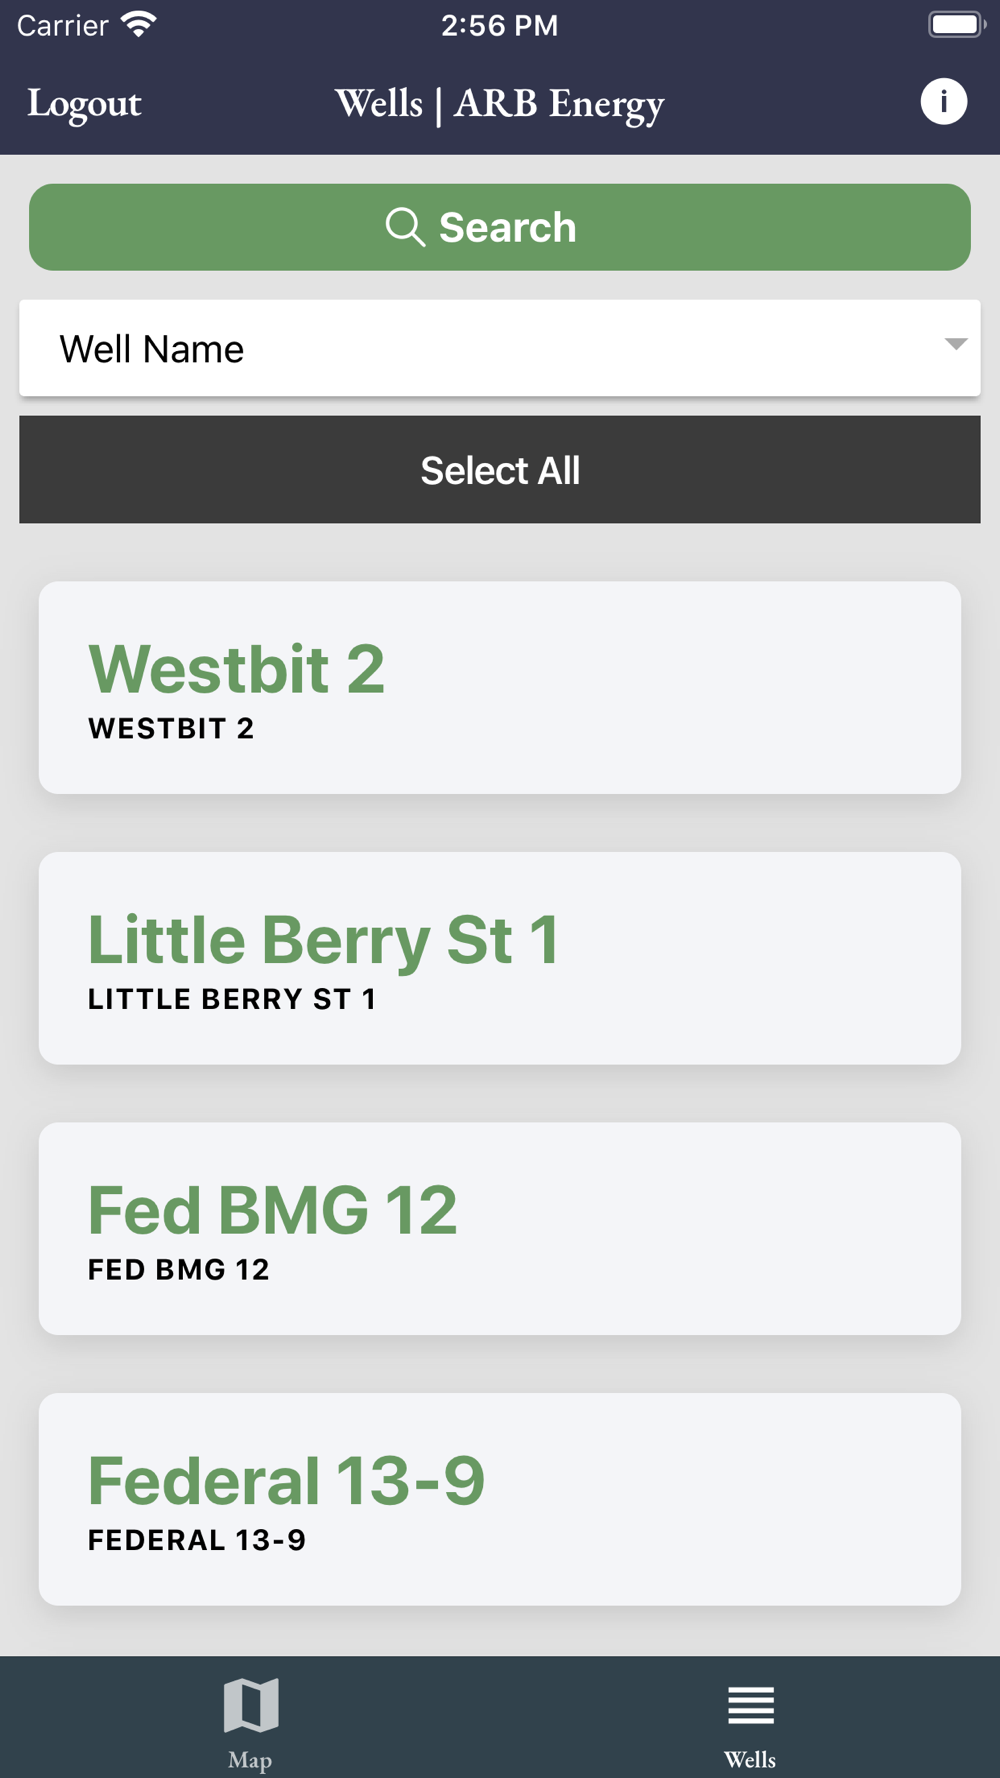
Task: Select the Wells list icon
Action: pyautogui.click(x=750, y=1705)
